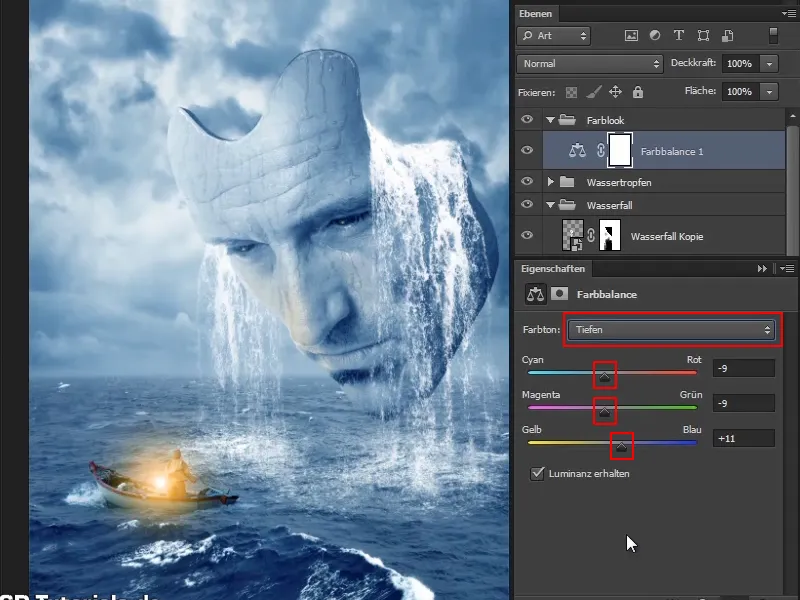Screen dimensions: 800x600
Task: Click link icon of Wasserfall Kopie mask
Action: [x=591, y=235]
